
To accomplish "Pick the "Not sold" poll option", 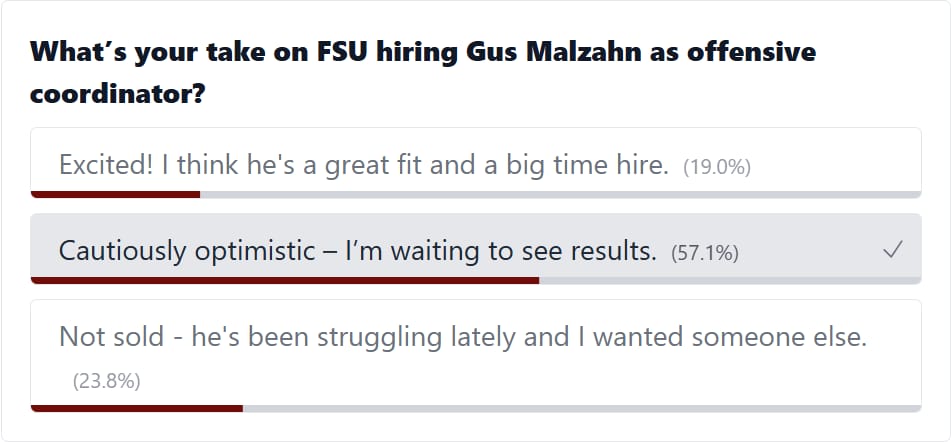I will [462, 337].
